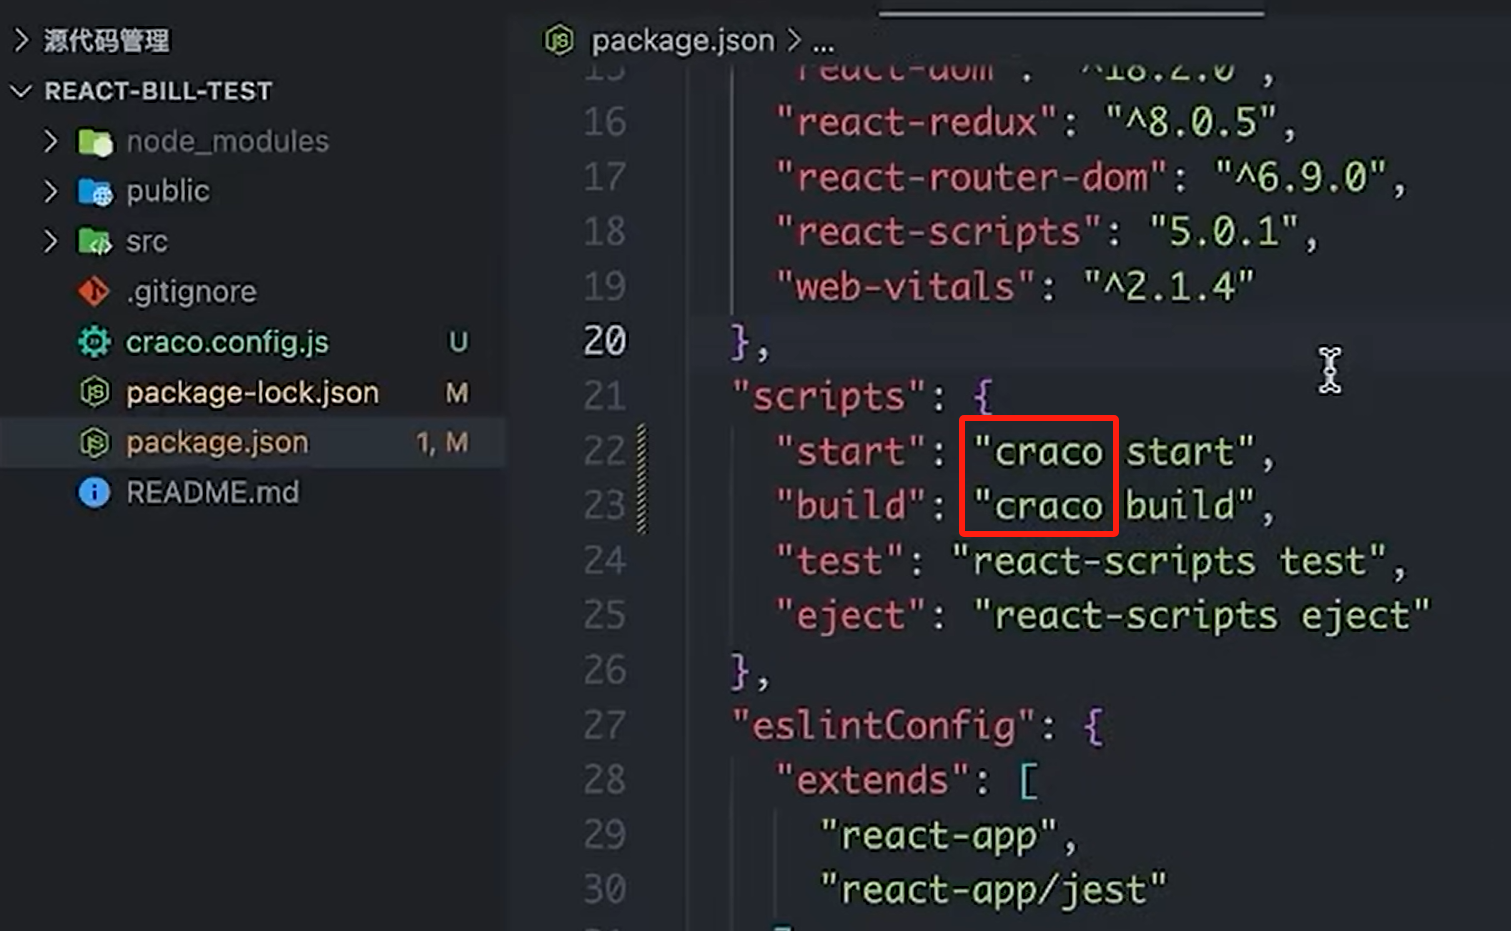This screenshot has height=931, width=1511.
Task: Open README.md from the sidebar
Action: tap(212, 492)
